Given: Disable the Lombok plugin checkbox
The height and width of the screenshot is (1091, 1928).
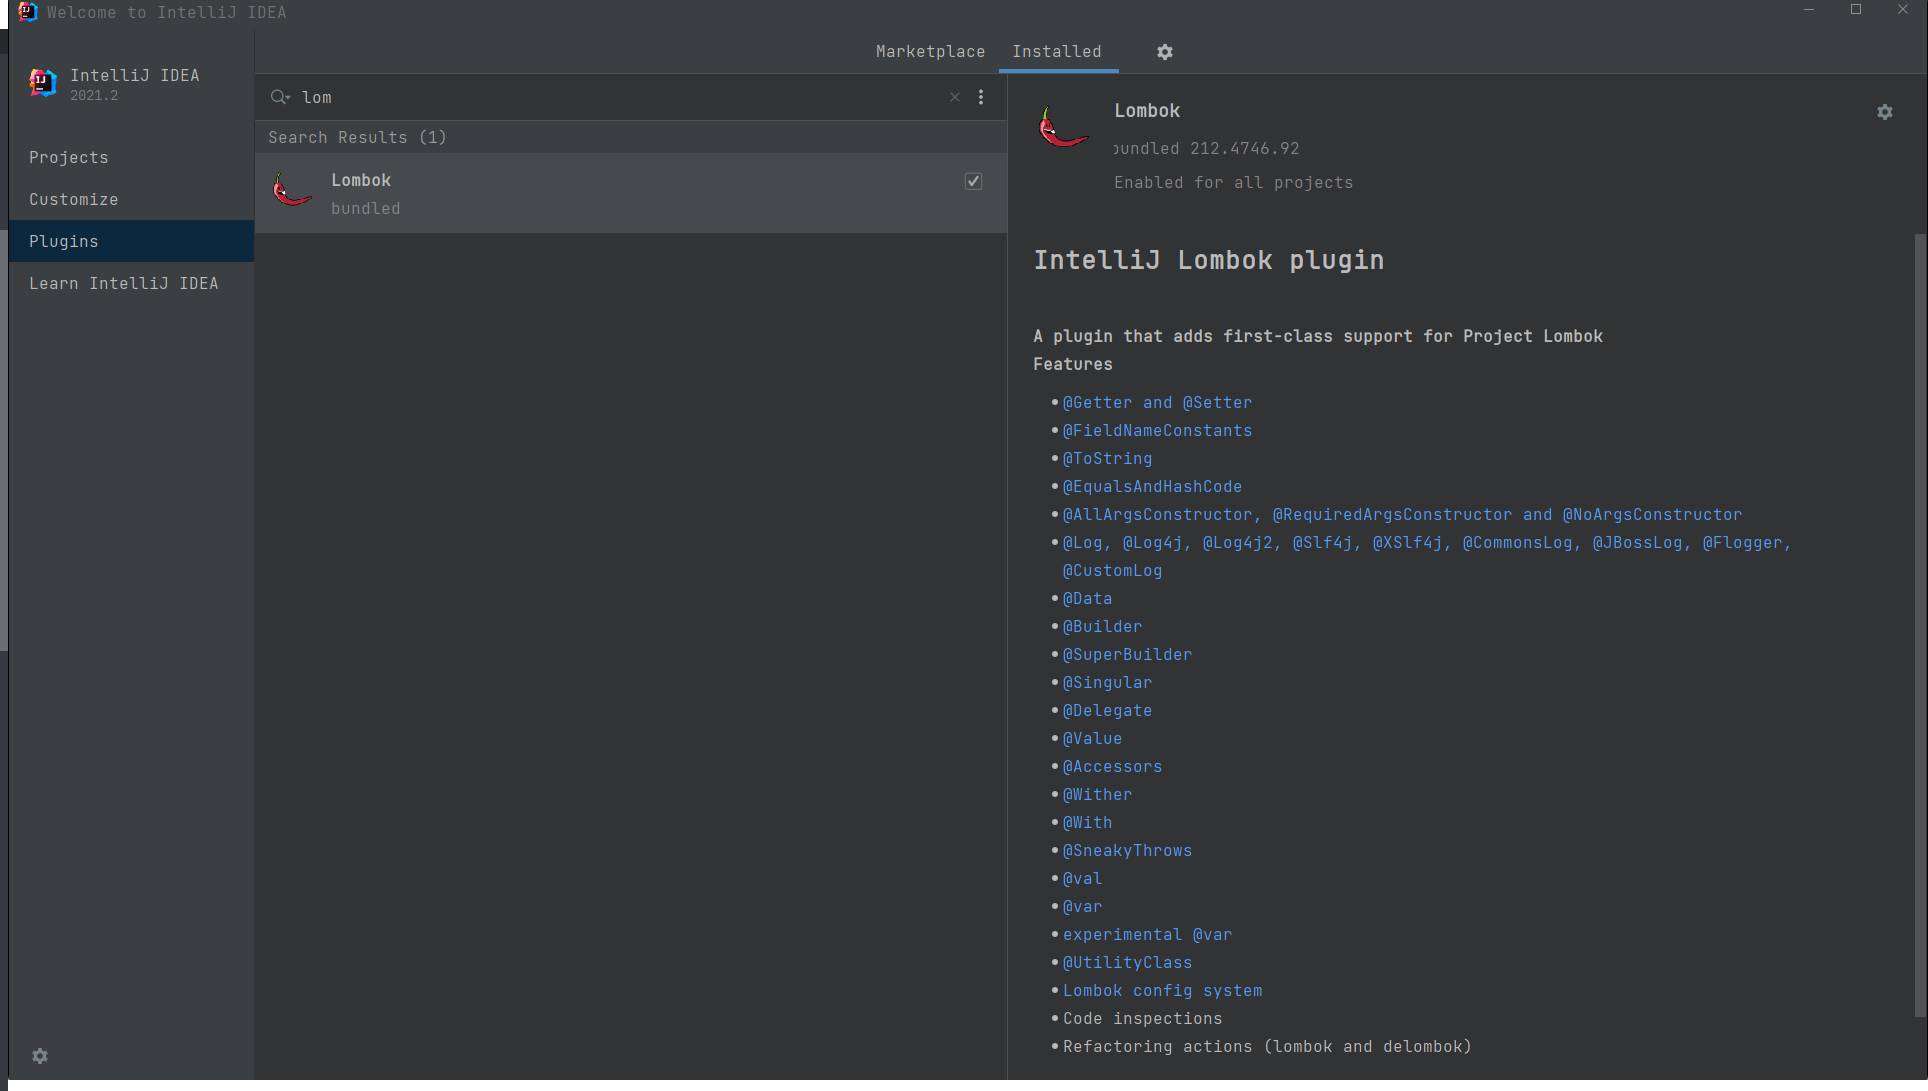Looking at the screenshot, I should [973, 181].
